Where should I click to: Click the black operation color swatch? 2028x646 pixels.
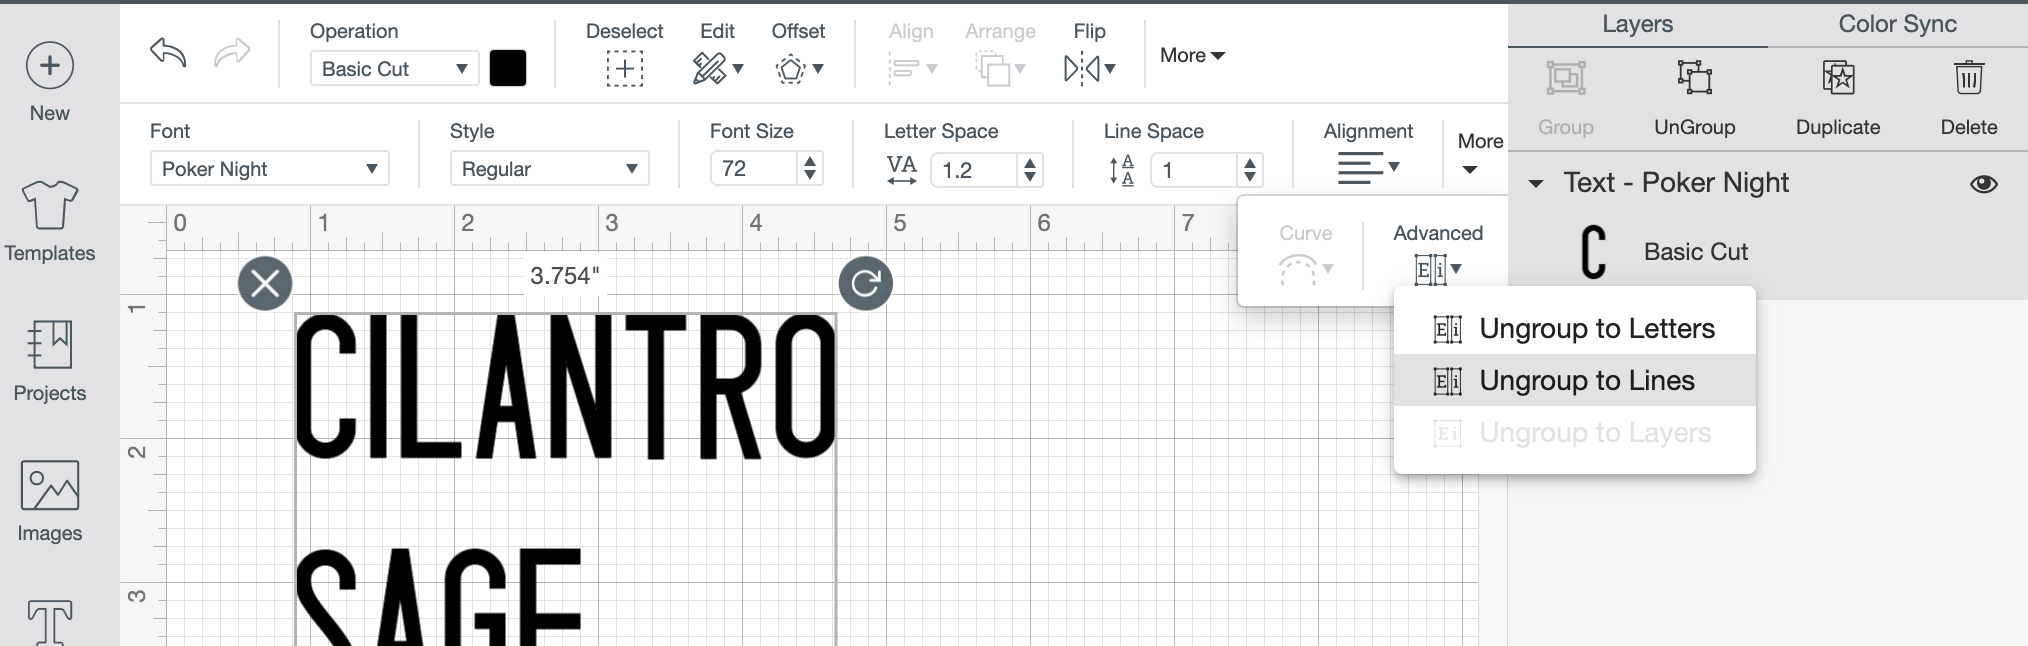508,68
